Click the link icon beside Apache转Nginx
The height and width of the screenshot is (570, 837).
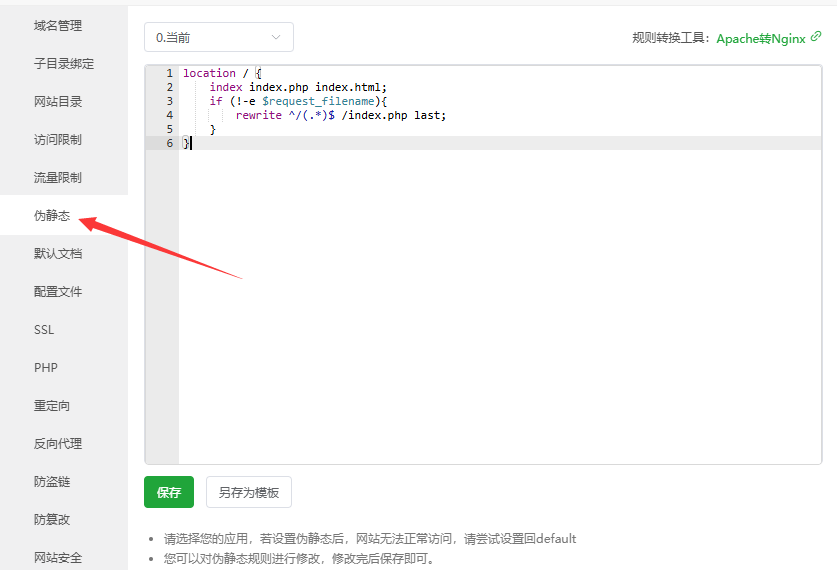pyautogui.click(x=816, y=36)
